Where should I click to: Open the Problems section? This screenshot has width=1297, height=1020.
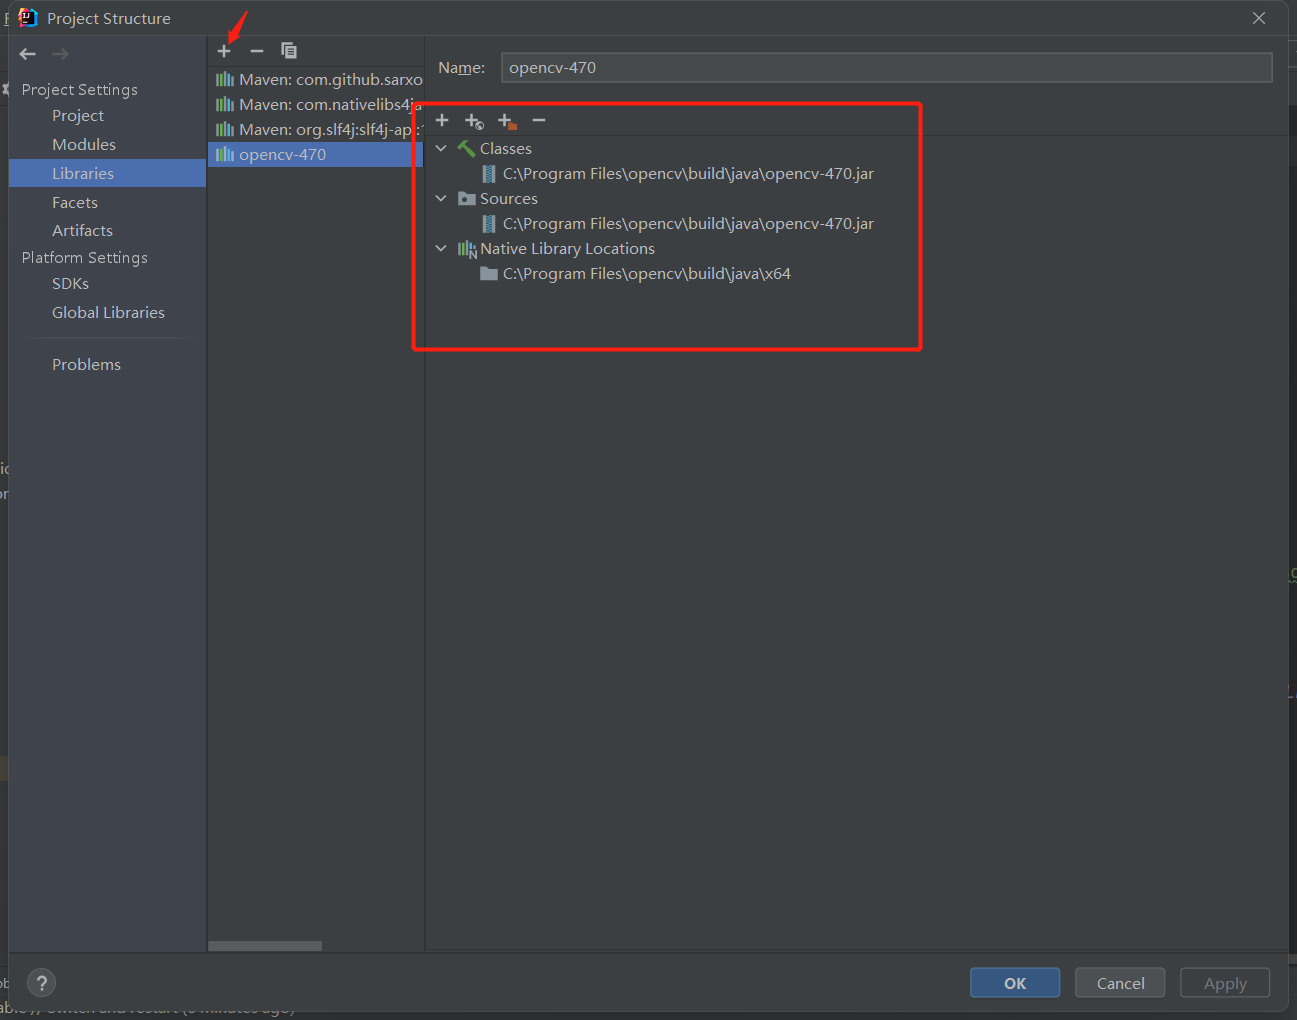click(86, 364)
